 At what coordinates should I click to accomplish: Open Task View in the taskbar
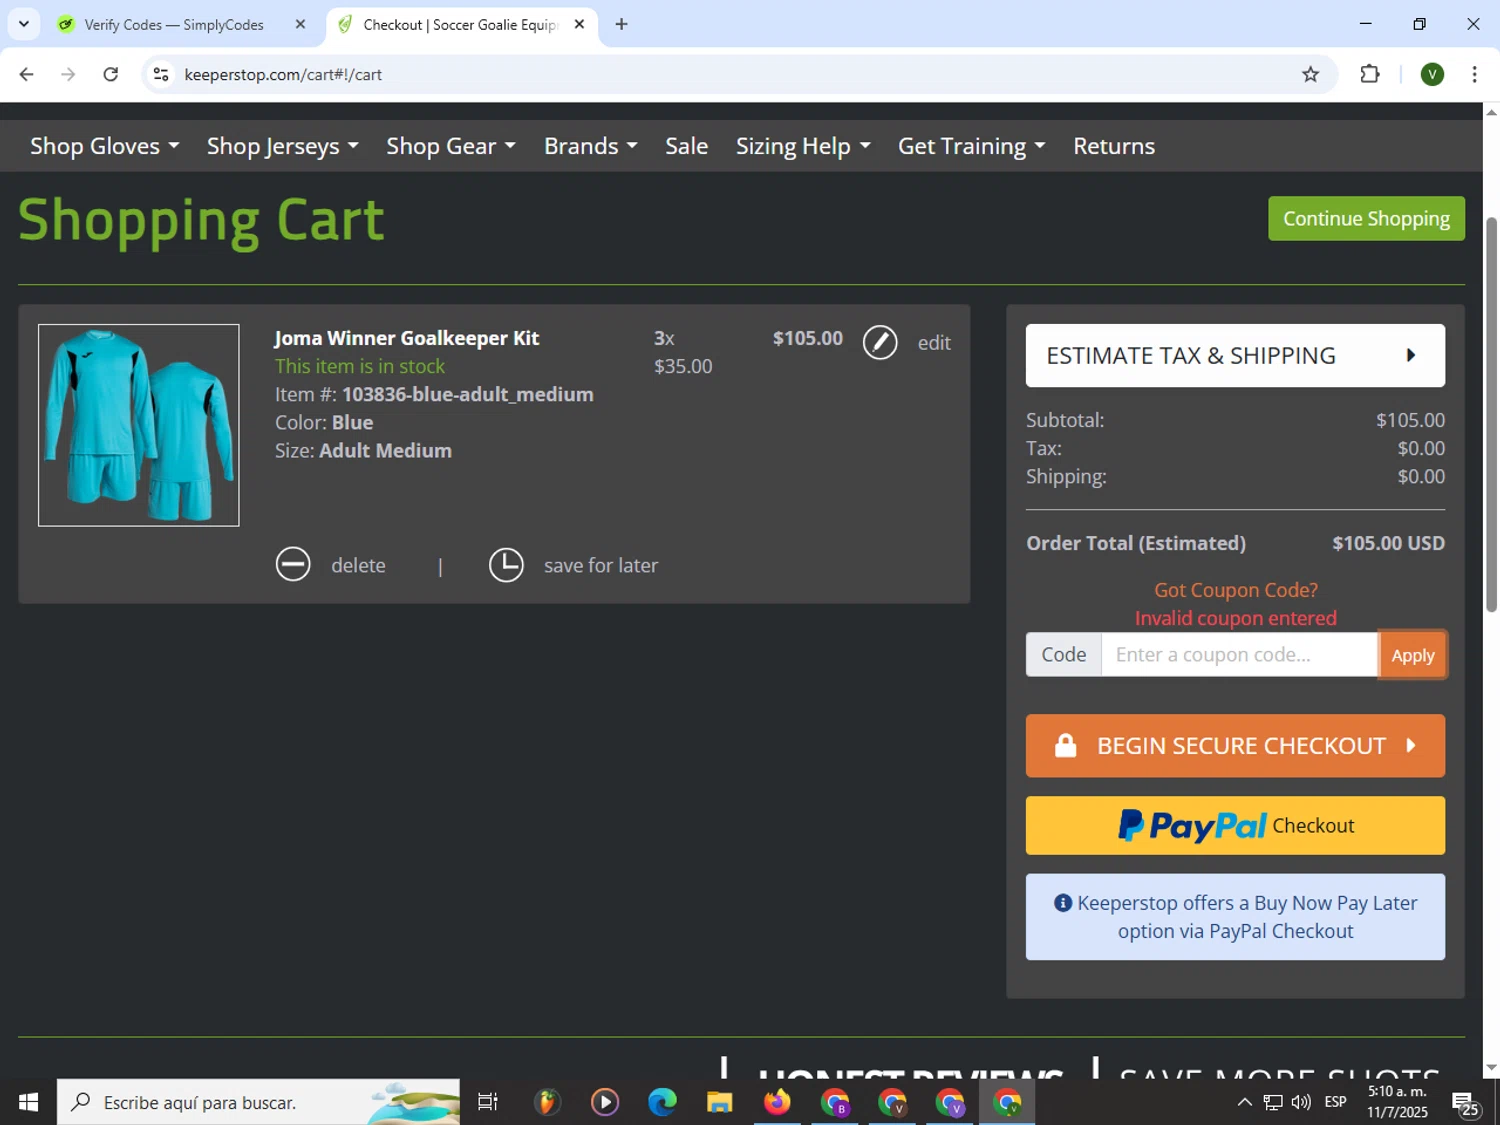point(488,1102)
